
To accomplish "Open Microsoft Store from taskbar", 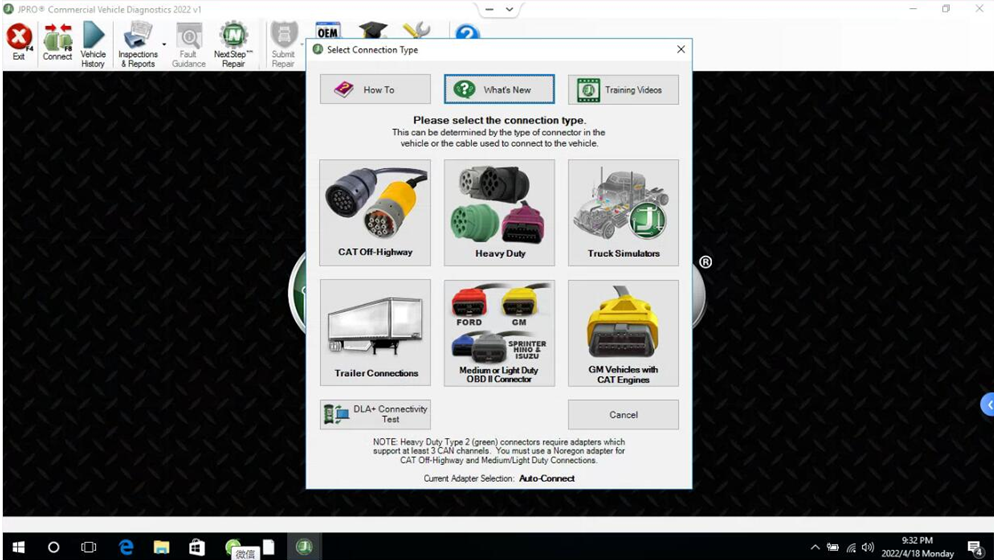I will [197, 547].
